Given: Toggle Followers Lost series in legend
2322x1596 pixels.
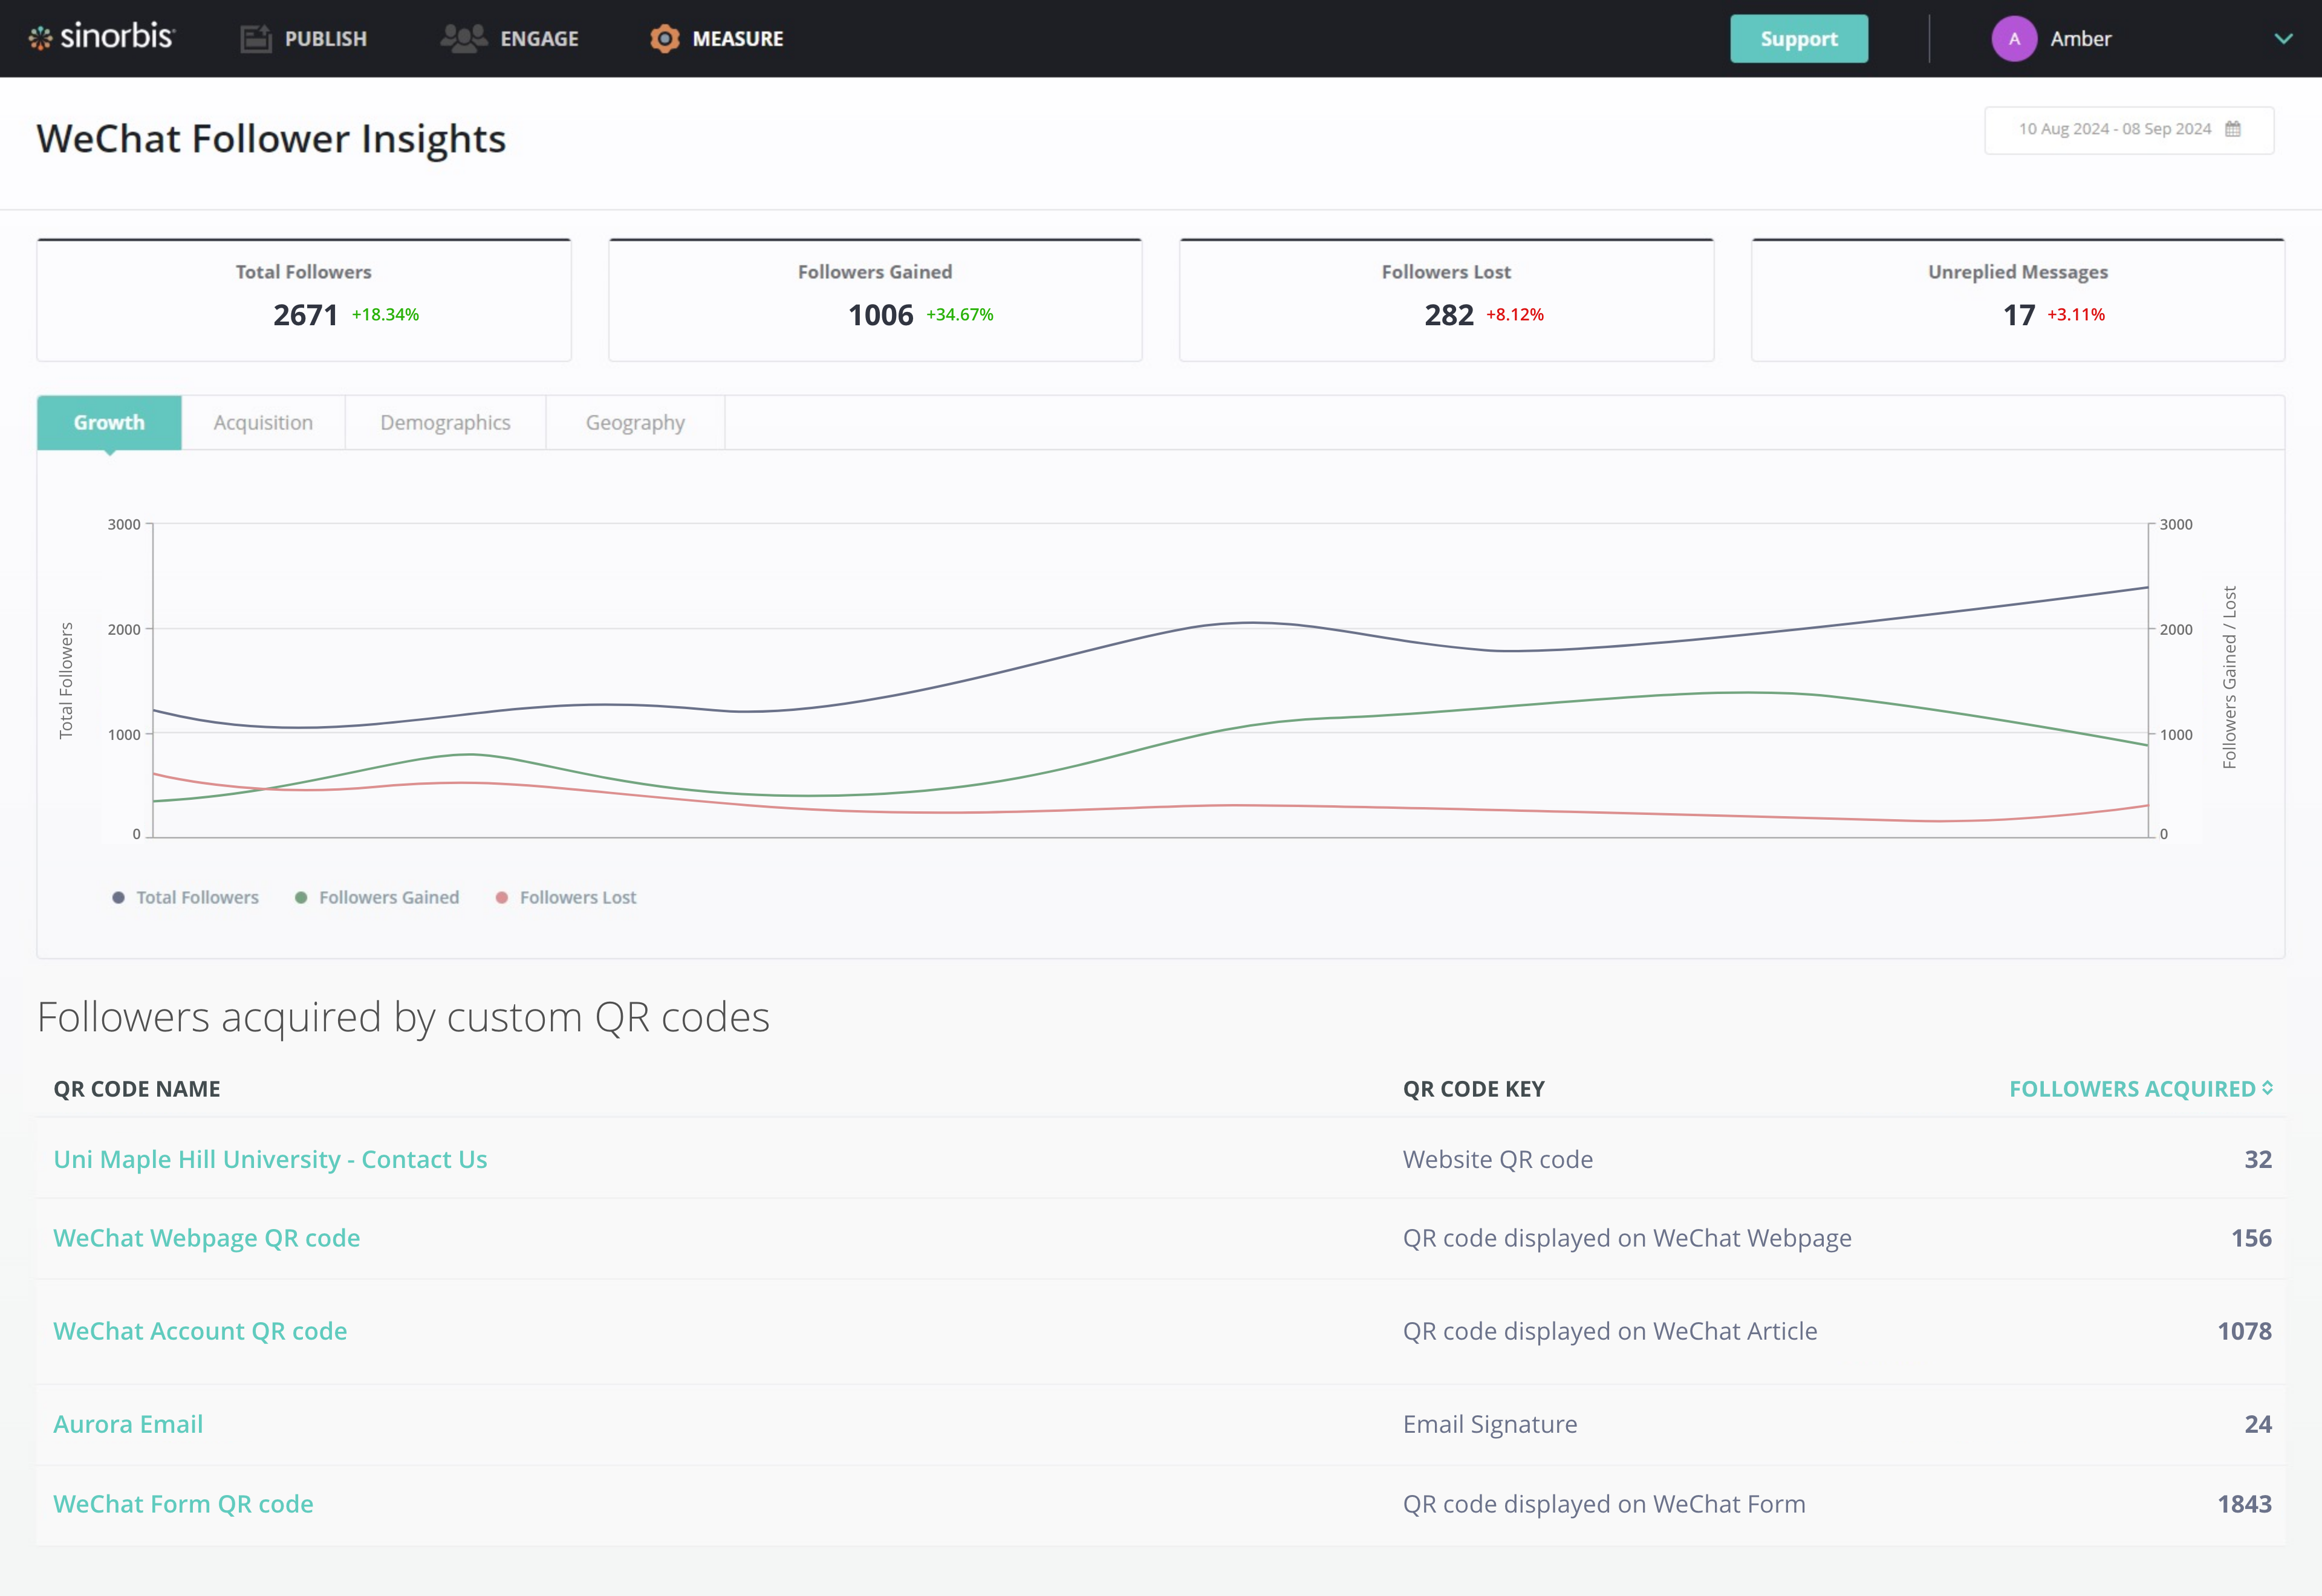Looking at the screenshot, I should pos(567,897).
